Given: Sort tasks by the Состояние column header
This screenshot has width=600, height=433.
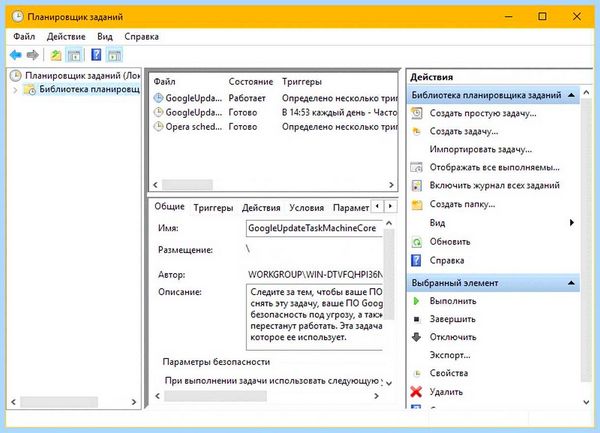Looking at the screenshot, I should [251, 82].
